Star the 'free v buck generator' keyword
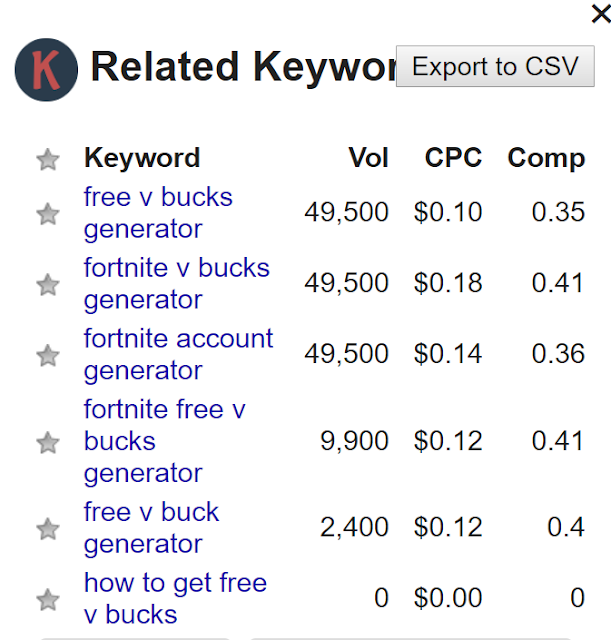This screenshot has width=611, height=640. (x=47, y=528)
